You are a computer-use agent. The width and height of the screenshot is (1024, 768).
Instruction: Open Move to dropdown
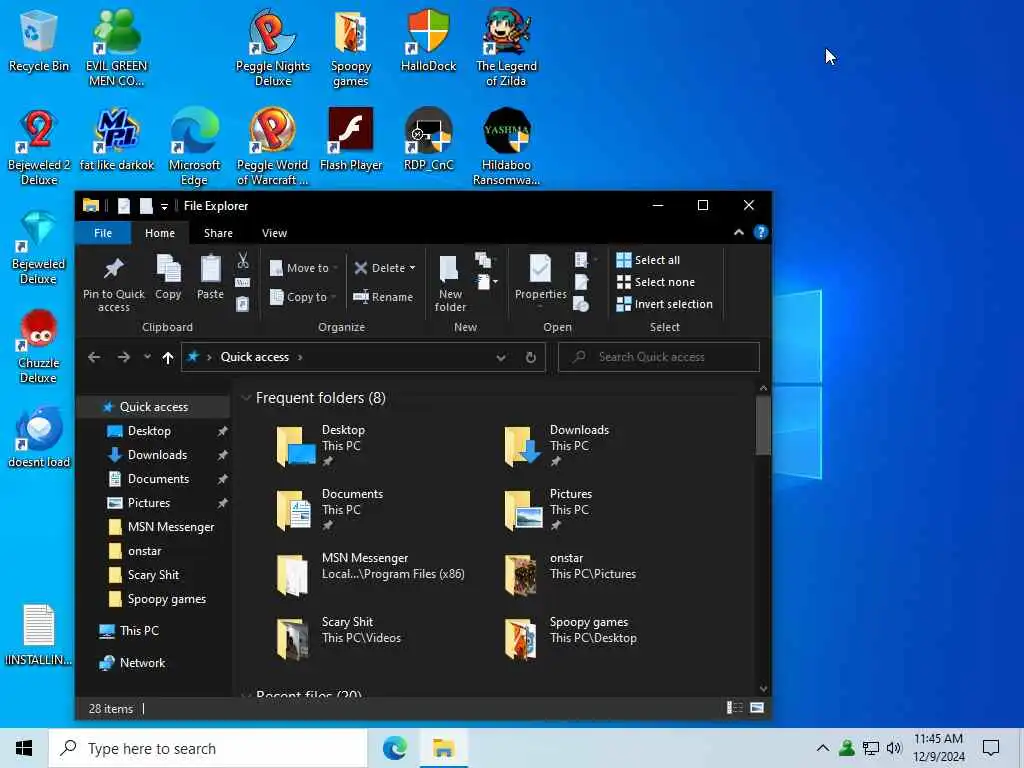pyautogui.click(x=304, y=268)
